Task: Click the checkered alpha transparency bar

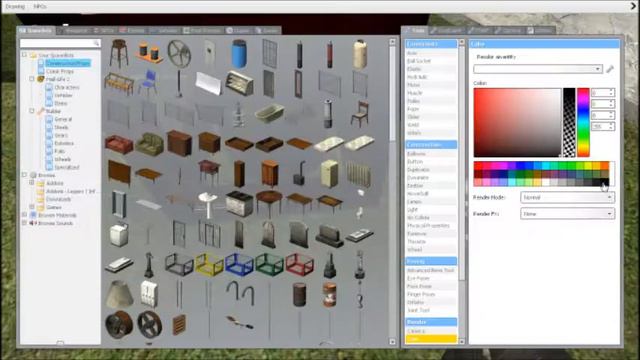Action: [x=569, y=122]
